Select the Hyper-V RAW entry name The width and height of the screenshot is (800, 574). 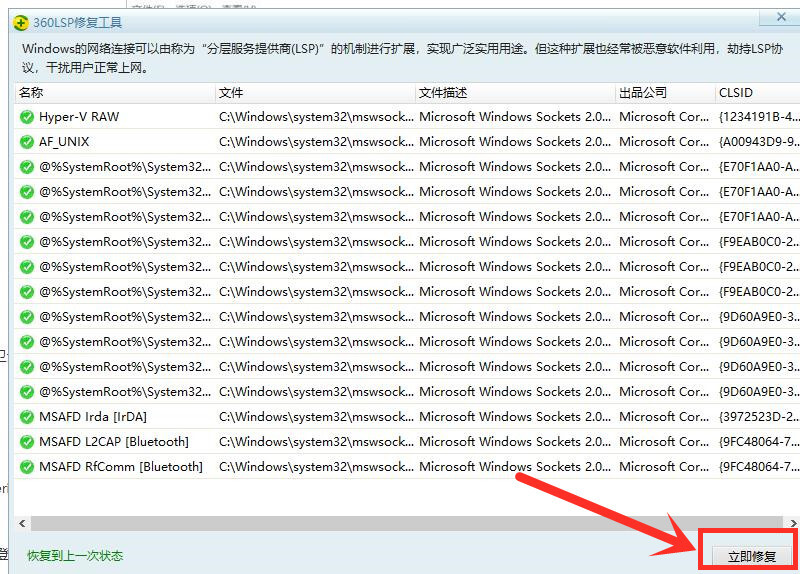pyautogui.click(x=79, y=117)
